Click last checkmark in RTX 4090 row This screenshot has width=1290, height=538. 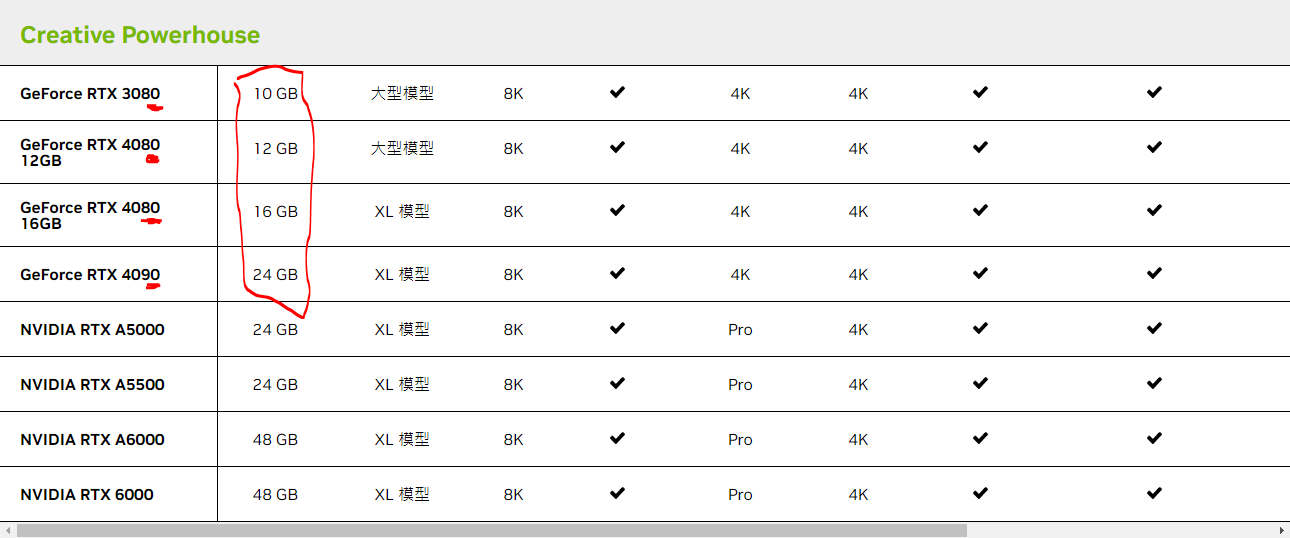click(x=1154, y=273)
